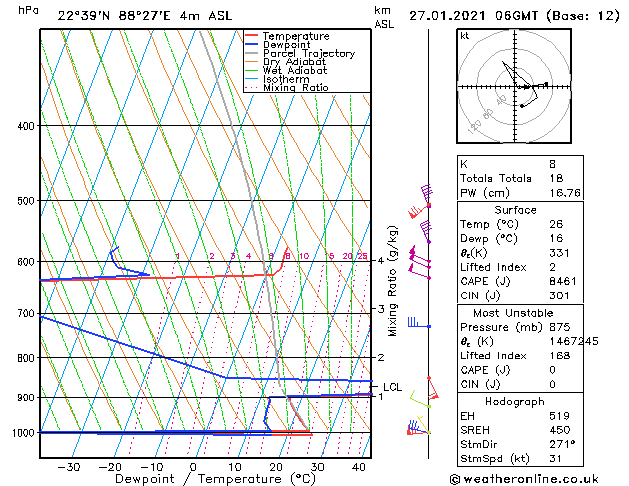
Task: Click the blue wind barb near 700 hPa
Action: [419, 323]
